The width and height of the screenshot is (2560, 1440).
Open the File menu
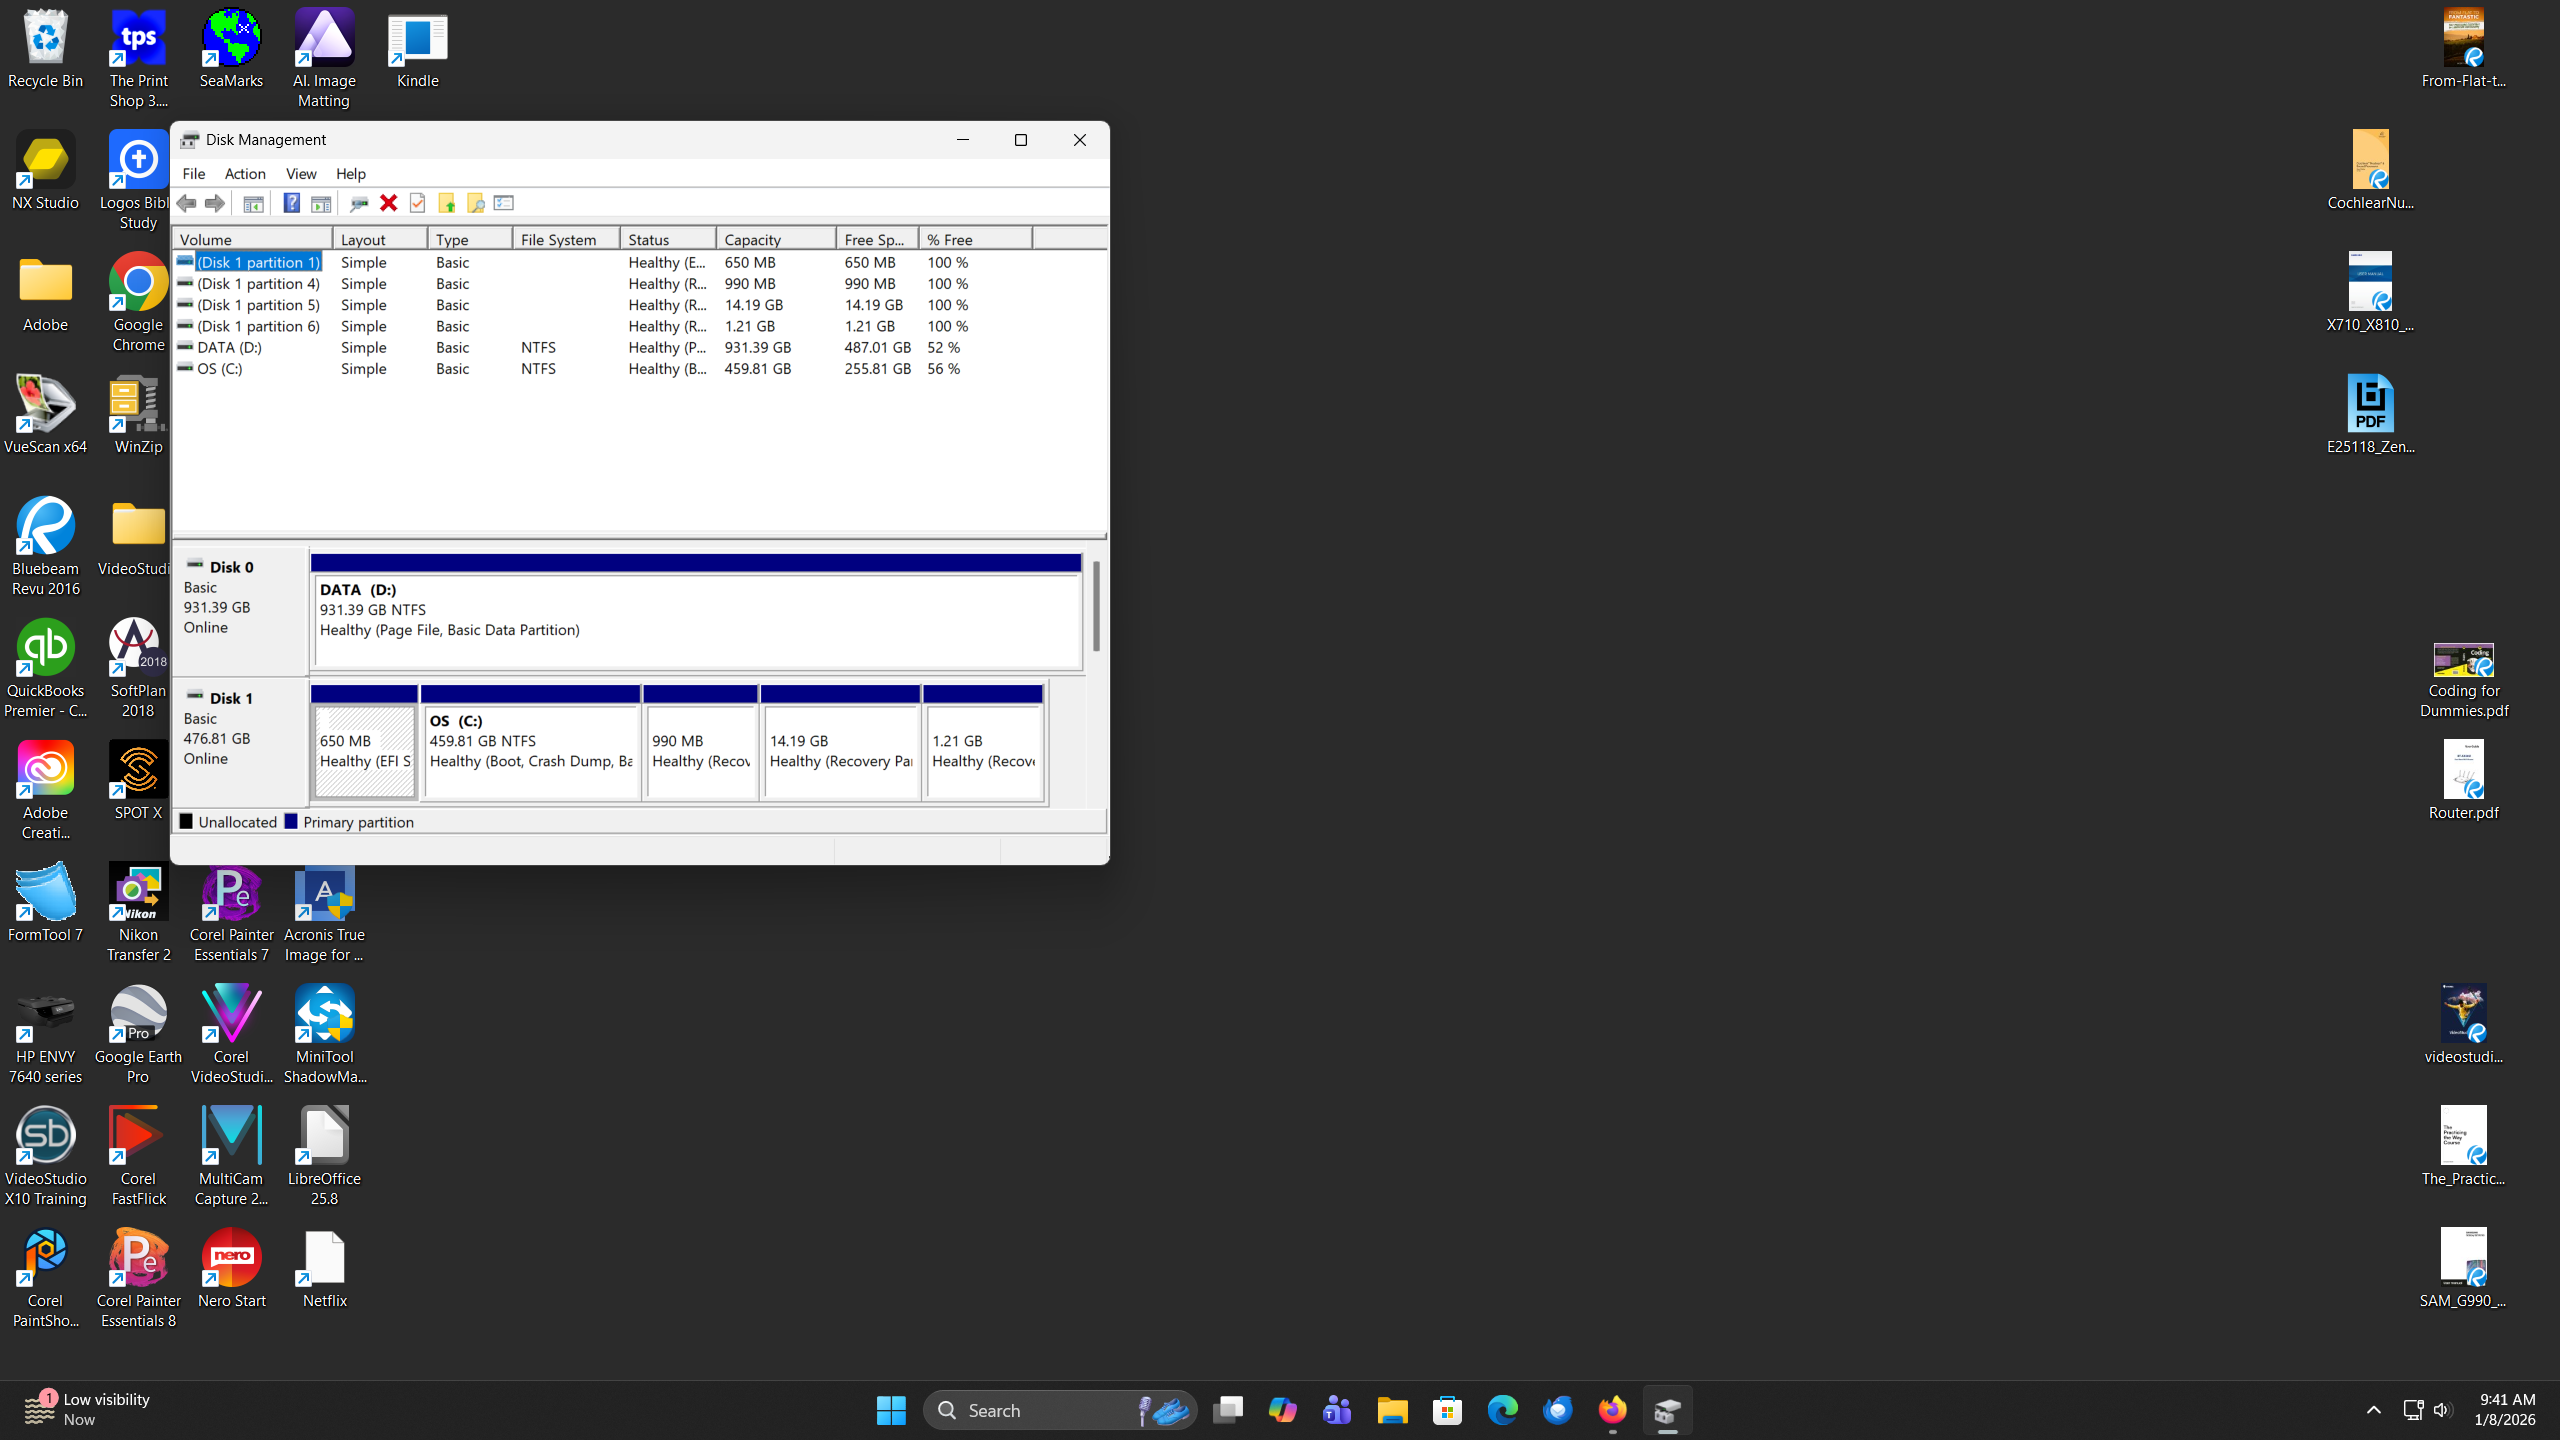(x=193, y=174)
